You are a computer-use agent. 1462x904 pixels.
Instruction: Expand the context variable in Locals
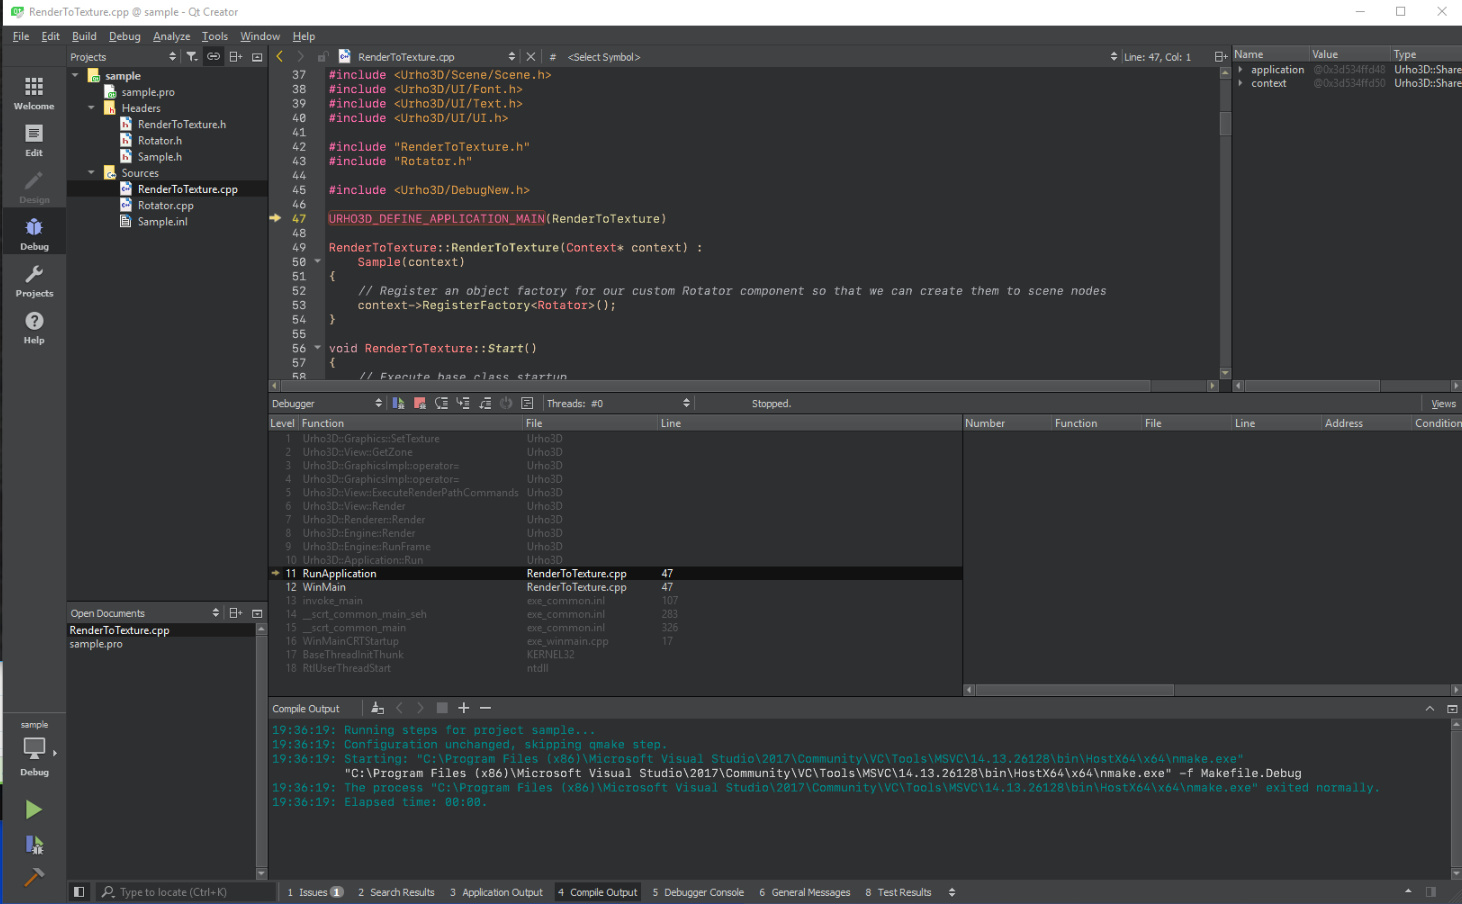point(1241,83)
